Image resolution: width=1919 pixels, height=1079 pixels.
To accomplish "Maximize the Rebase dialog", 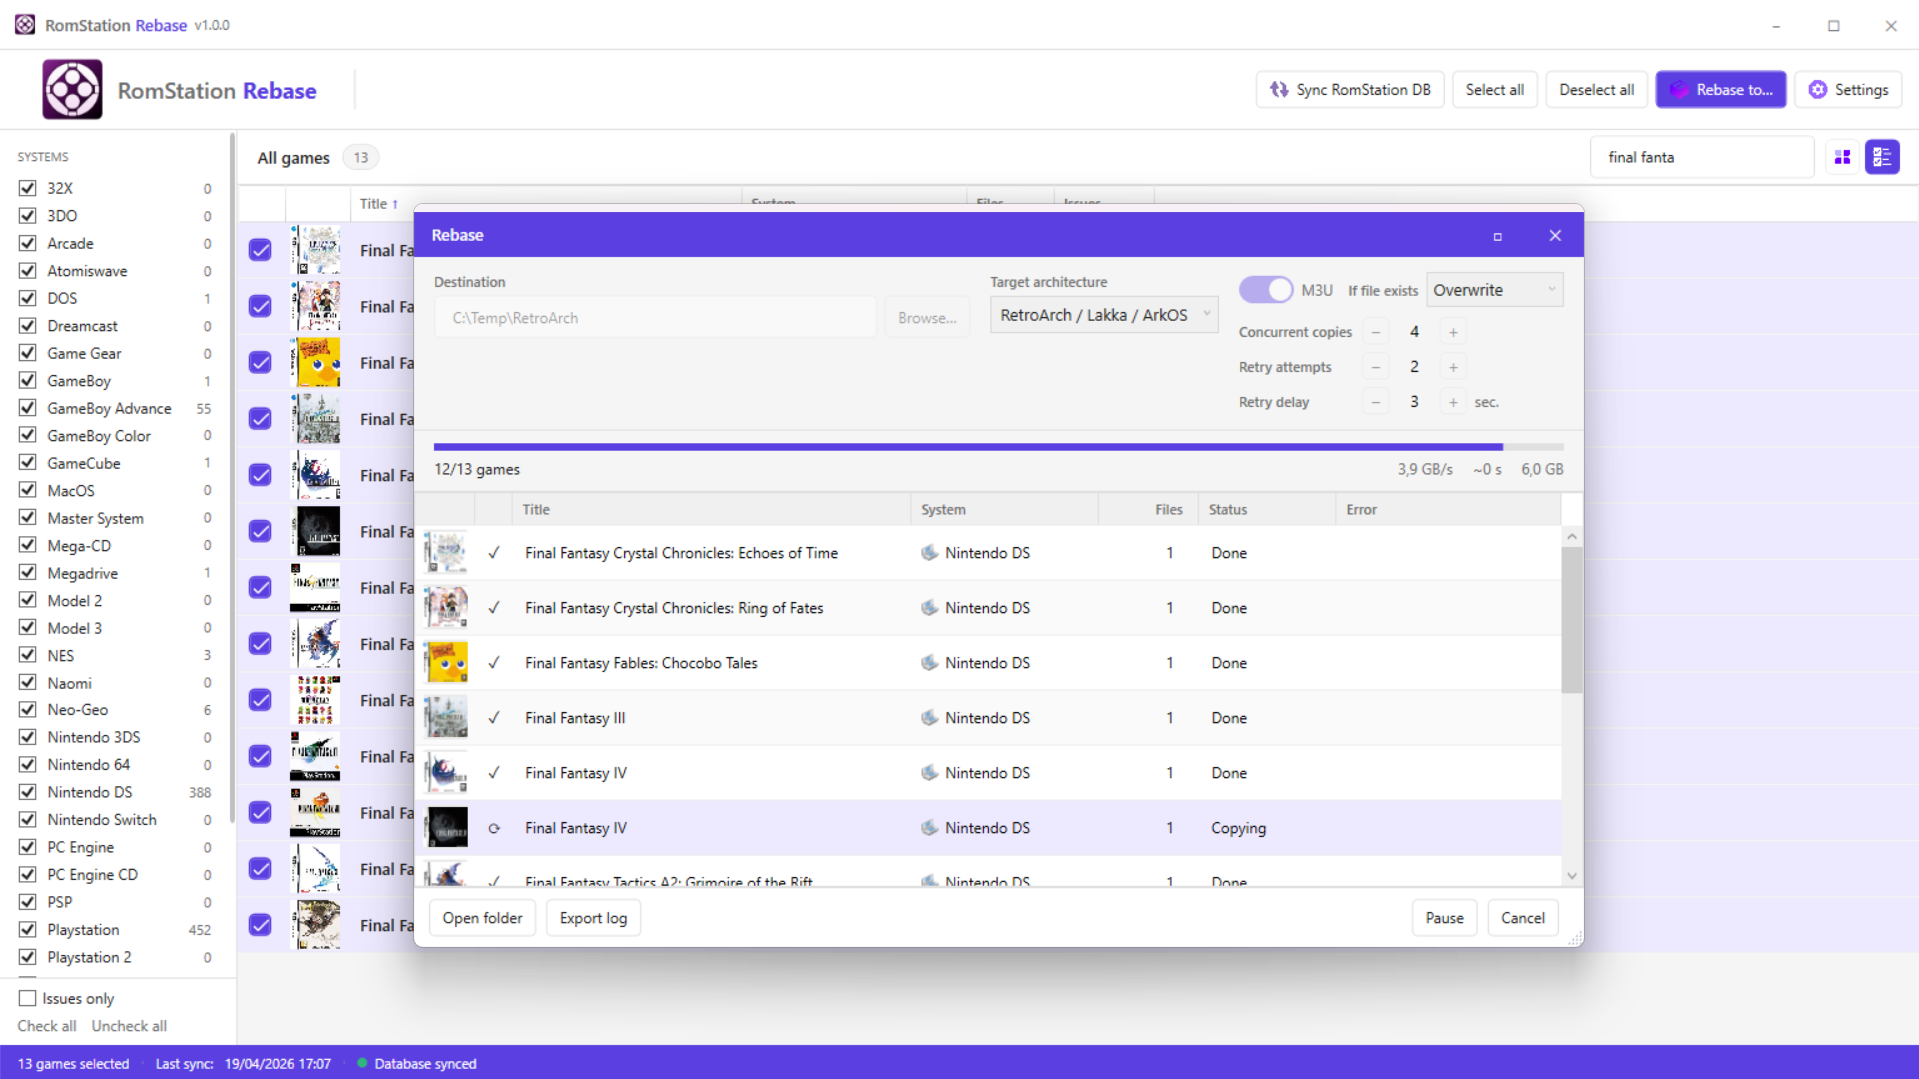I will point(1497,236).
